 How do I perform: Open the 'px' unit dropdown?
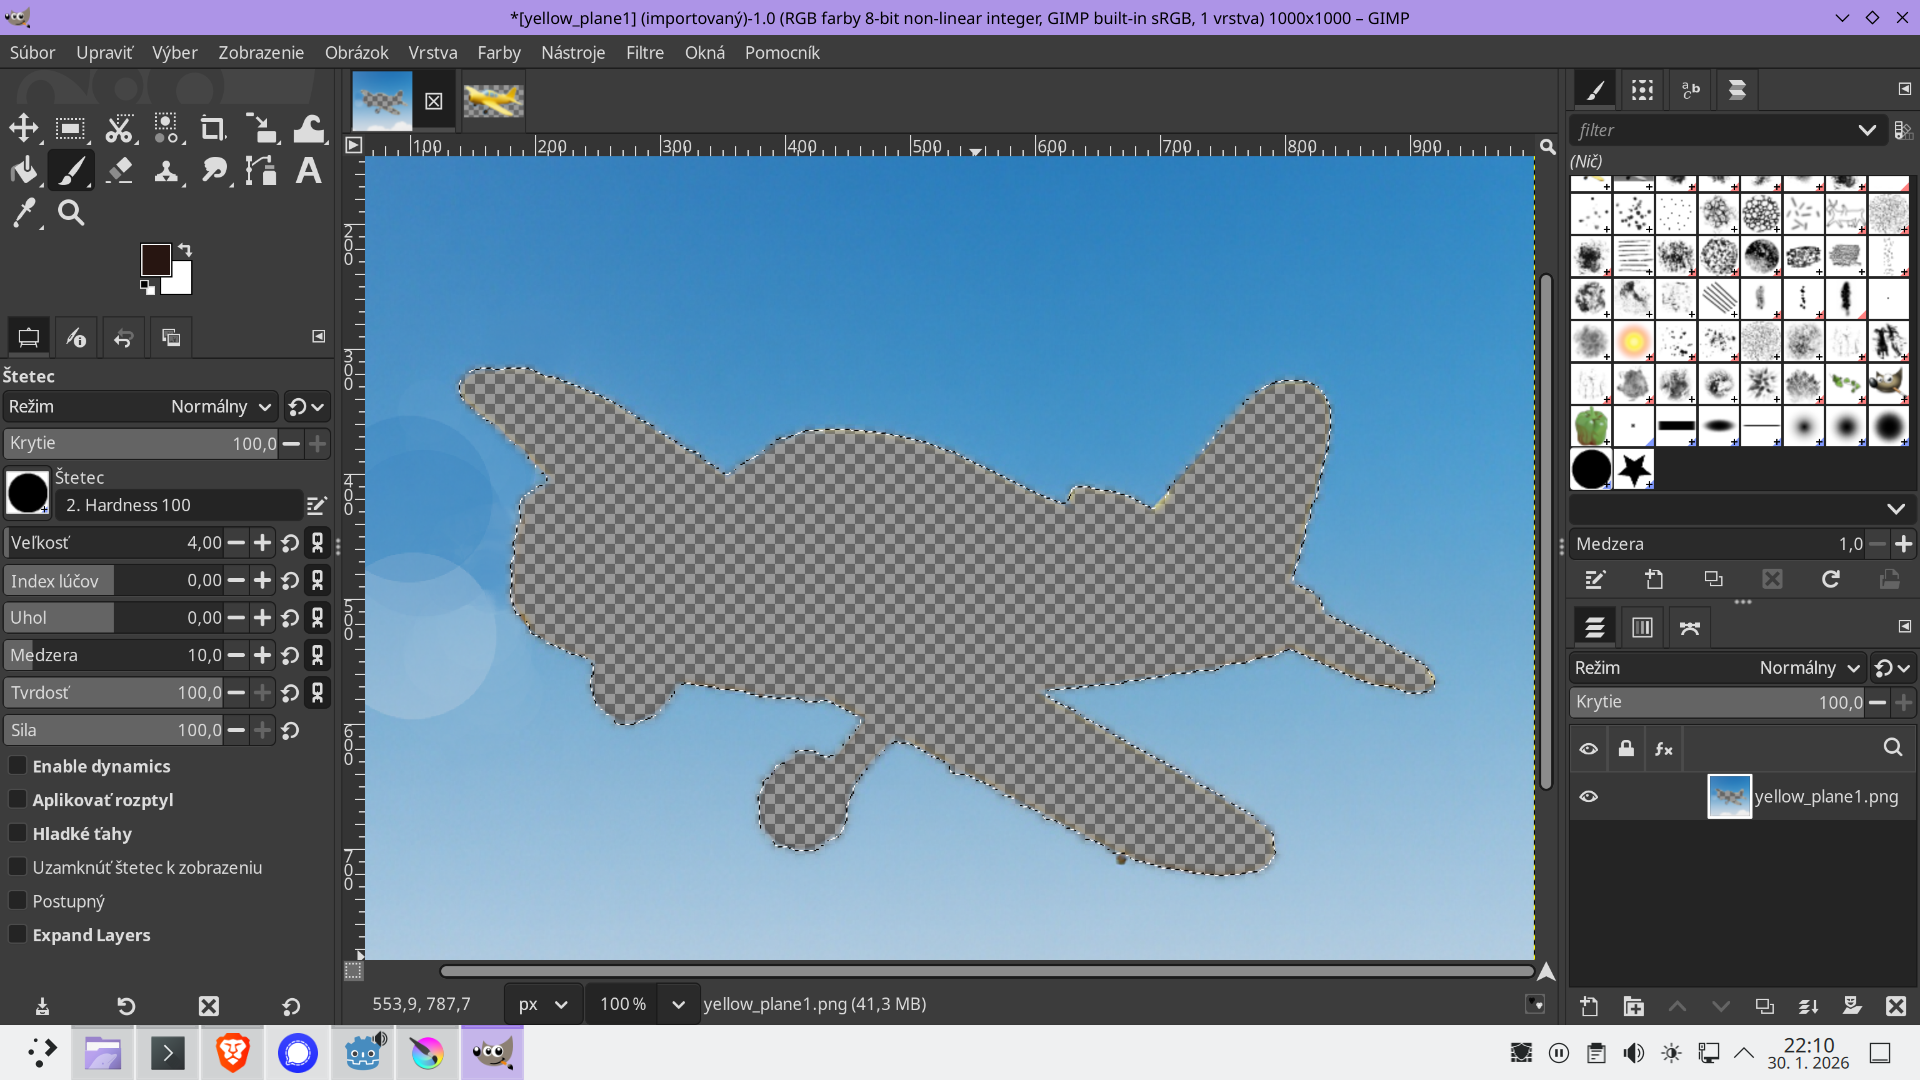pyautogui.click(x=542, y=1004)
